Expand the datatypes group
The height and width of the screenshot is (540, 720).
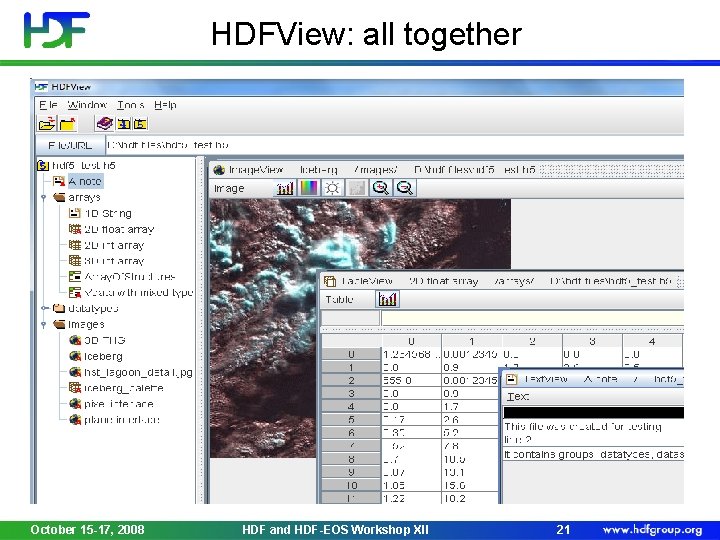coord(44,308)
